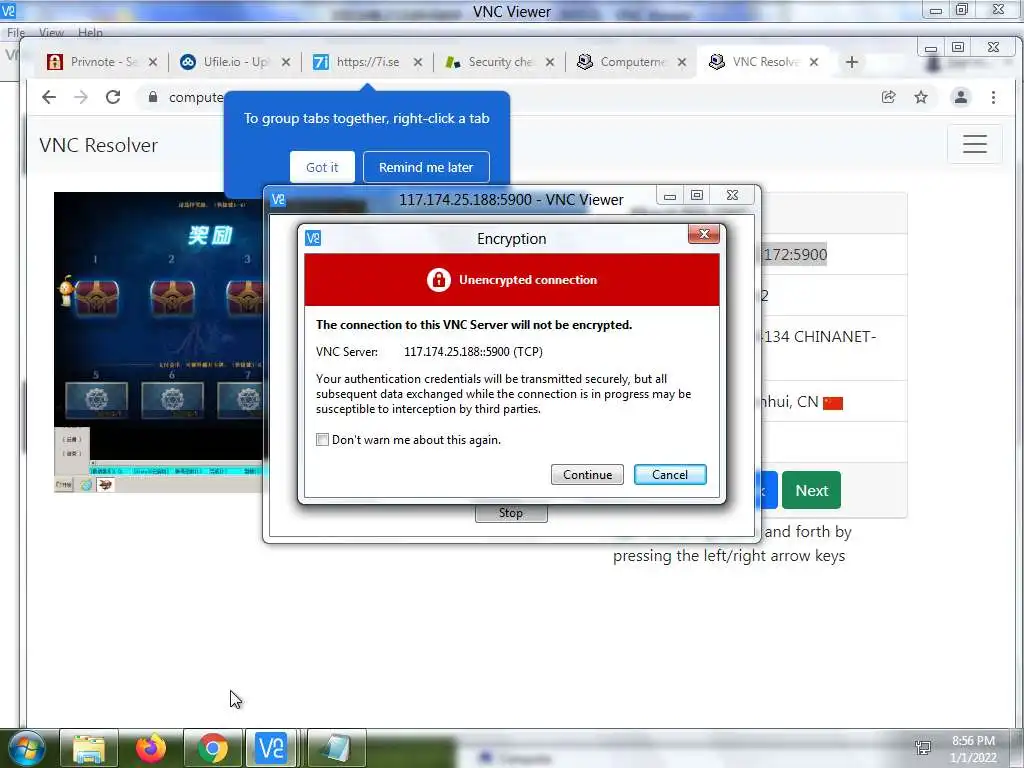Open the File menu in VNC Viewer

click(16, 33)
